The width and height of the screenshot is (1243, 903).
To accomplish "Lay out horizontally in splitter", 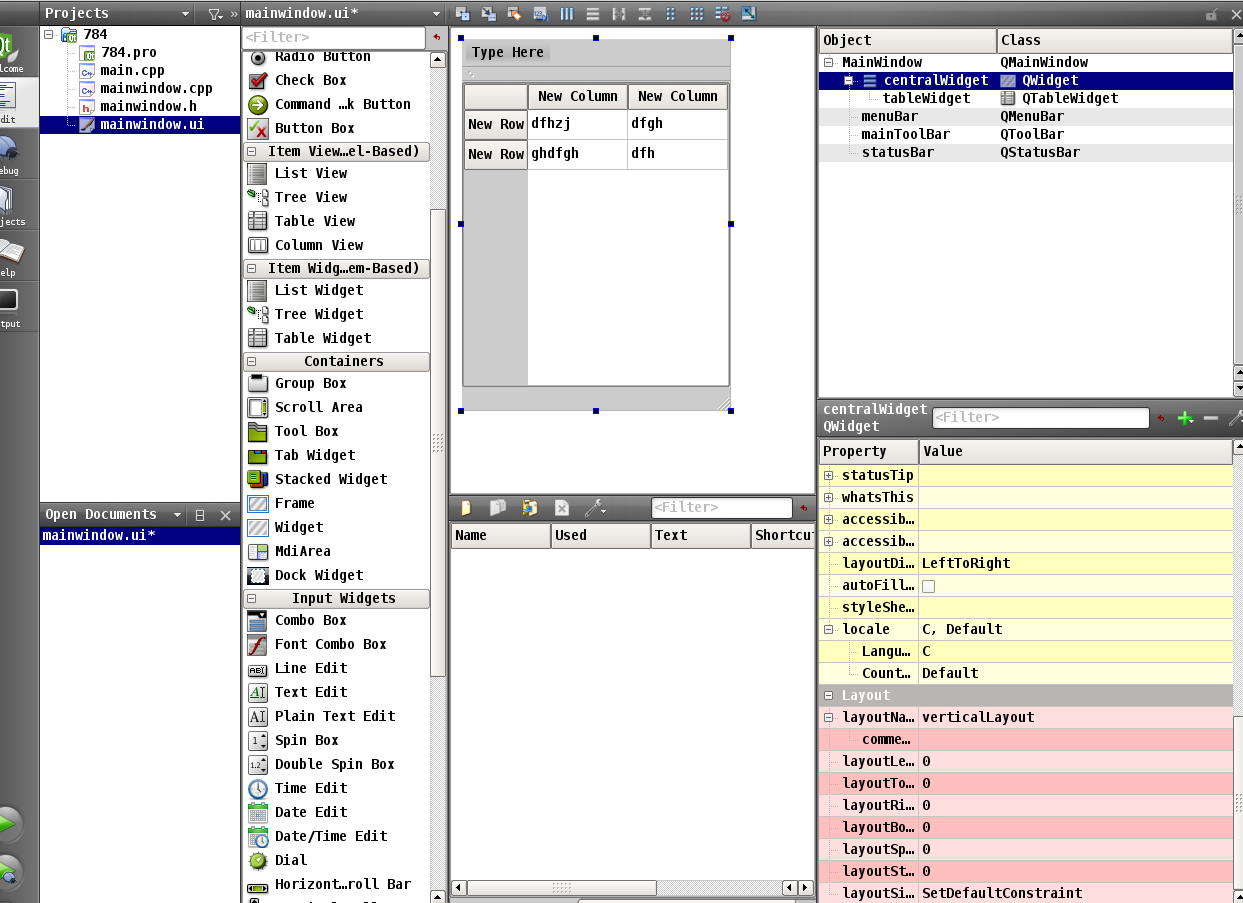I will point(619,14).
